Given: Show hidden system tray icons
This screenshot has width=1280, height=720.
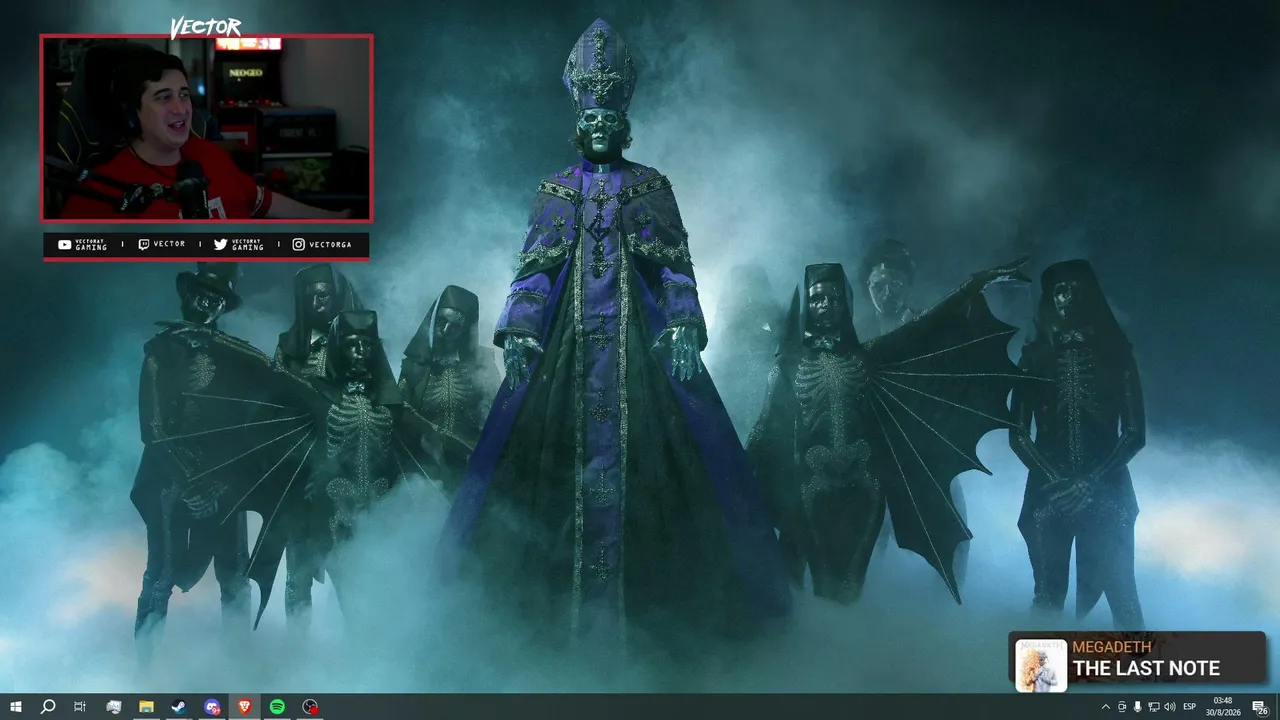Looking at the screenshot, I should click(x=1105, y=707).
